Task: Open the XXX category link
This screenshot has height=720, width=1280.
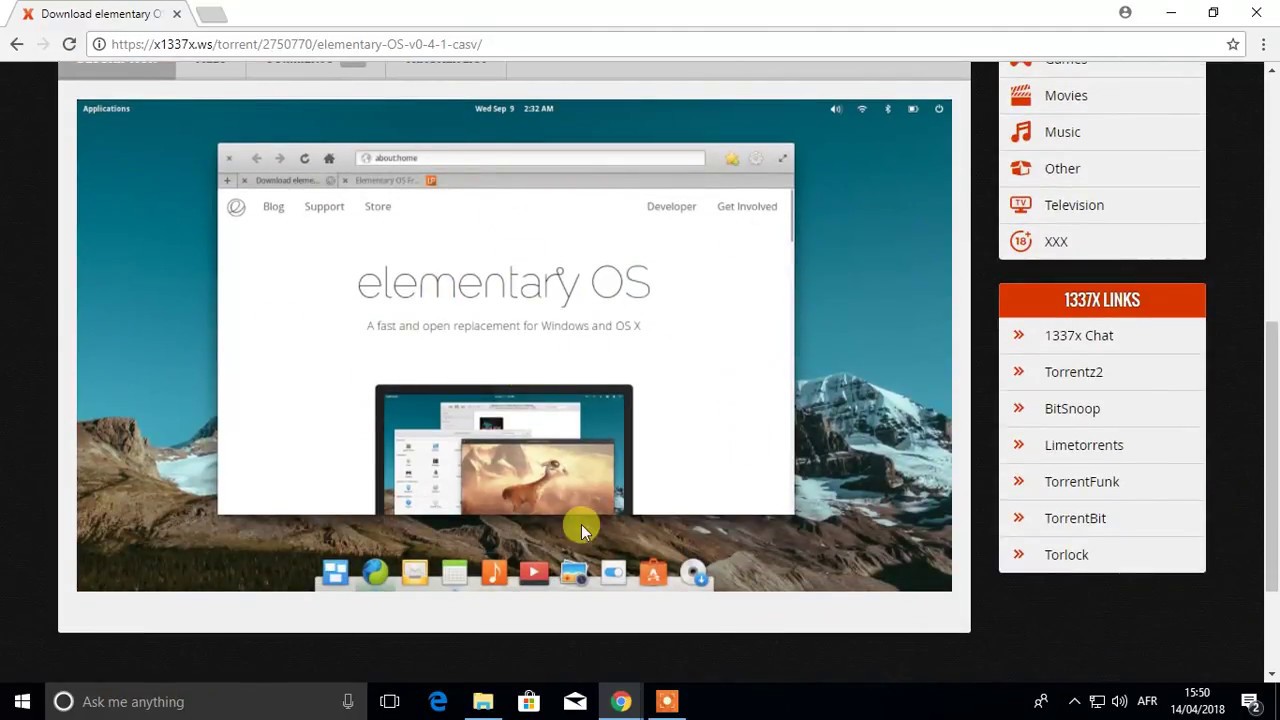Action: [x=1056, y=241]
